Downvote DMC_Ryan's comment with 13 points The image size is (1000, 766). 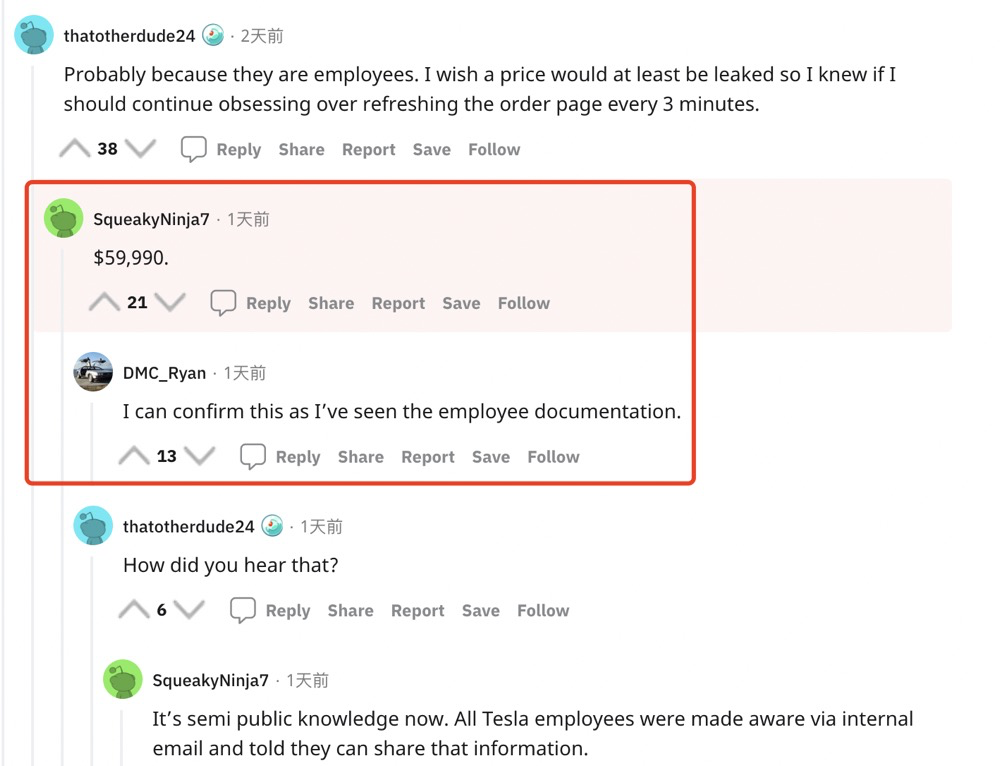(200, 457)
